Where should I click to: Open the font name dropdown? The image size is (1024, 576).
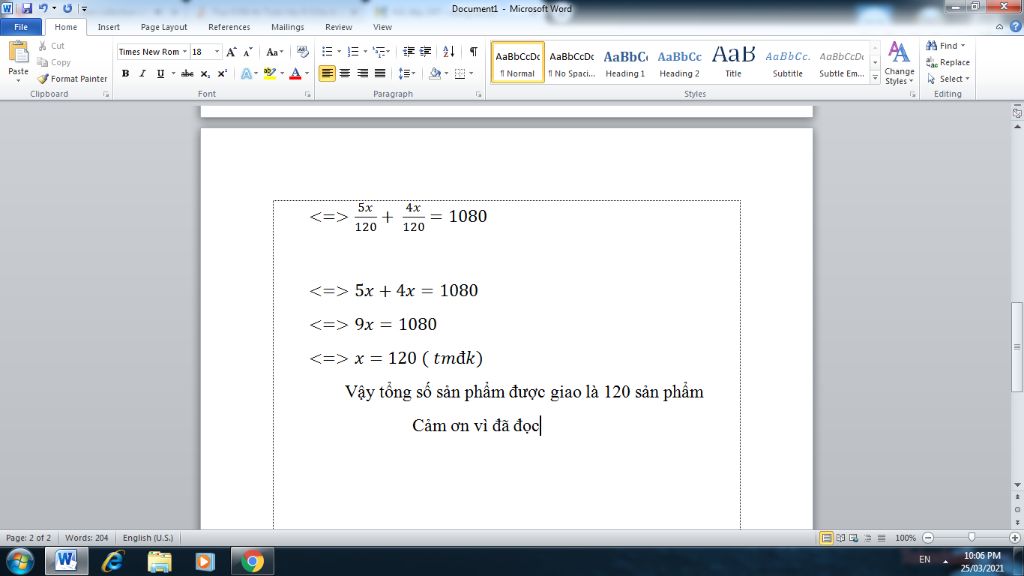click(185, 52)
